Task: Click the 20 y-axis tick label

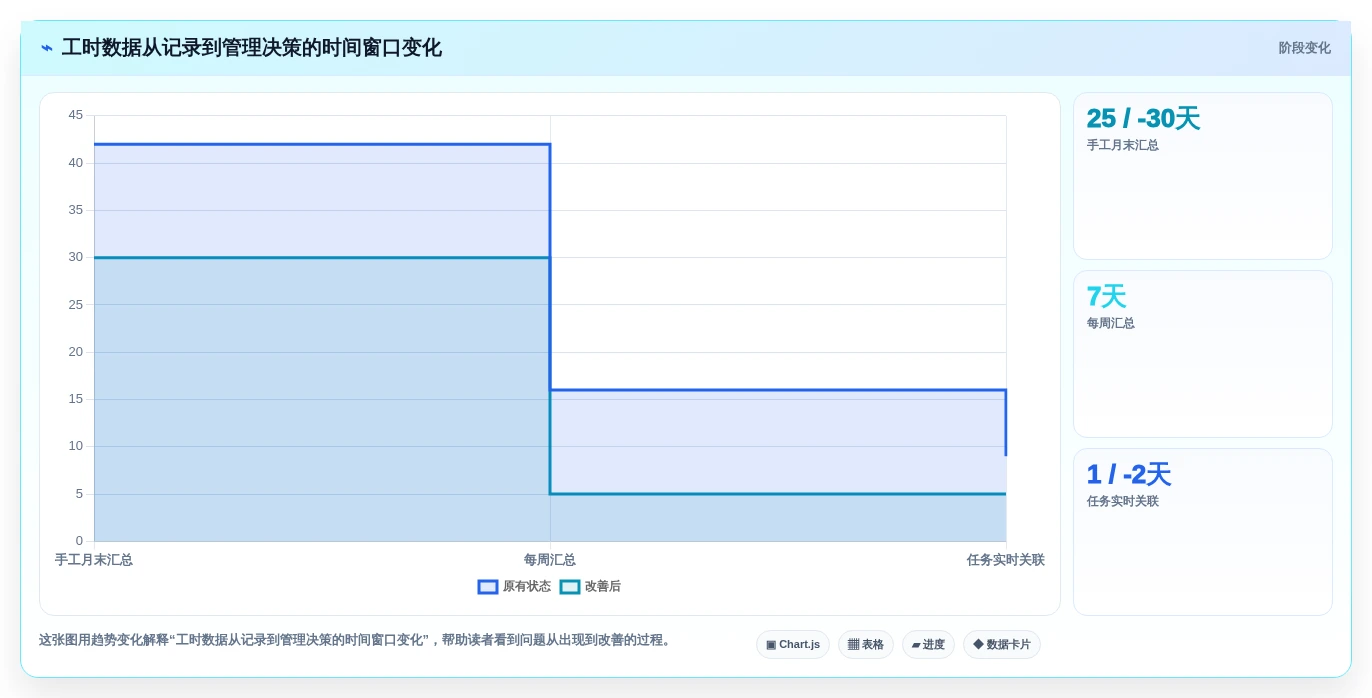Action: pos(76,352)
